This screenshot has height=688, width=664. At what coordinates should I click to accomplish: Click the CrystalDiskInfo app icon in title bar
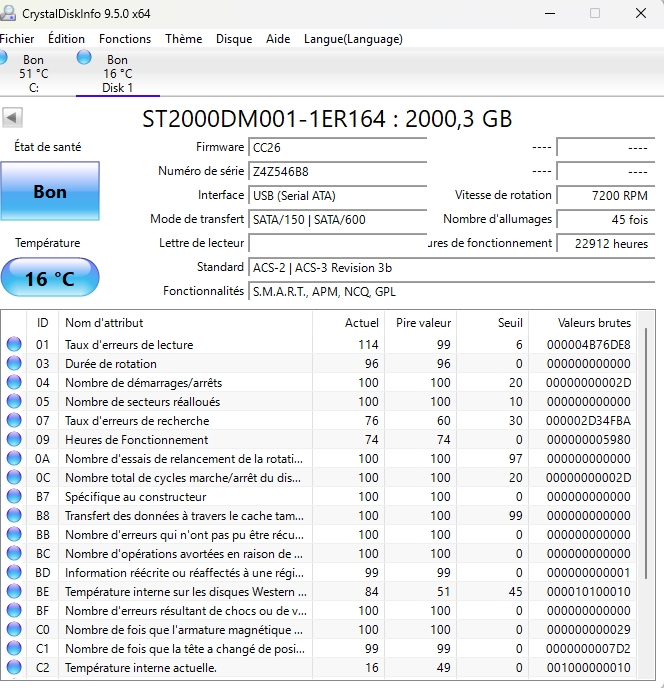[x=9, y=13]
